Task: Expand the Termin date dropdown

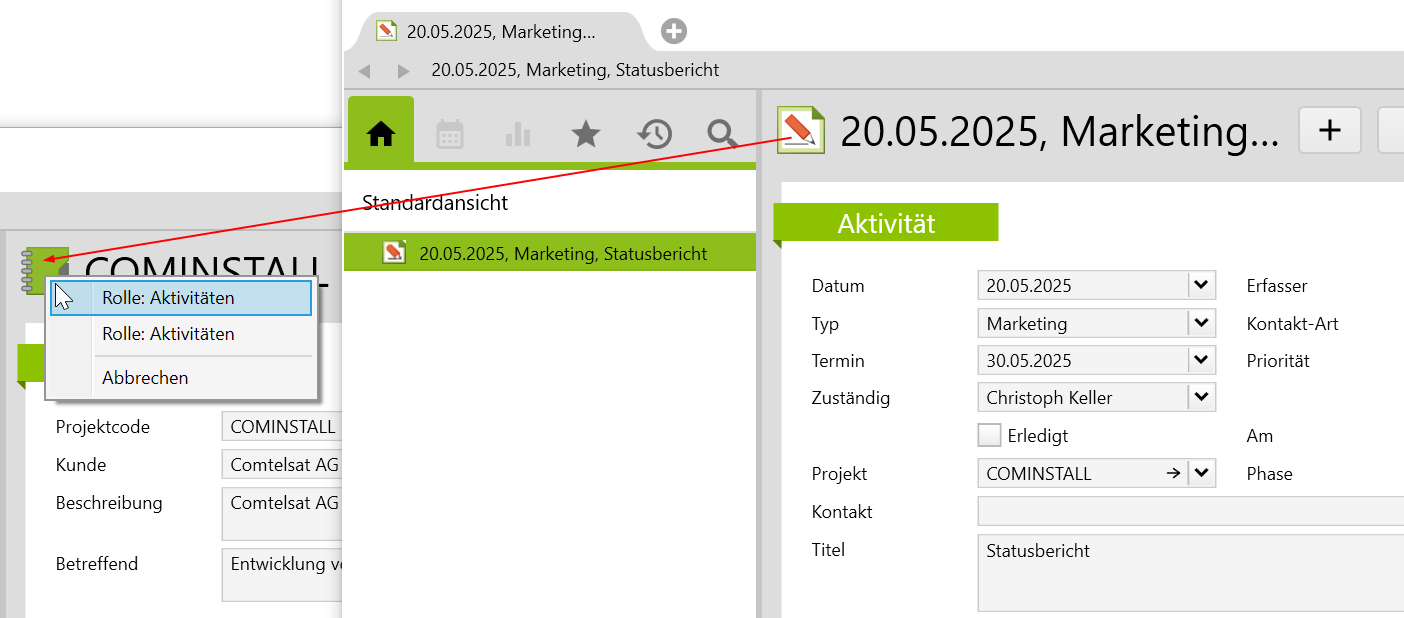Action: (x=1201, y=360)
